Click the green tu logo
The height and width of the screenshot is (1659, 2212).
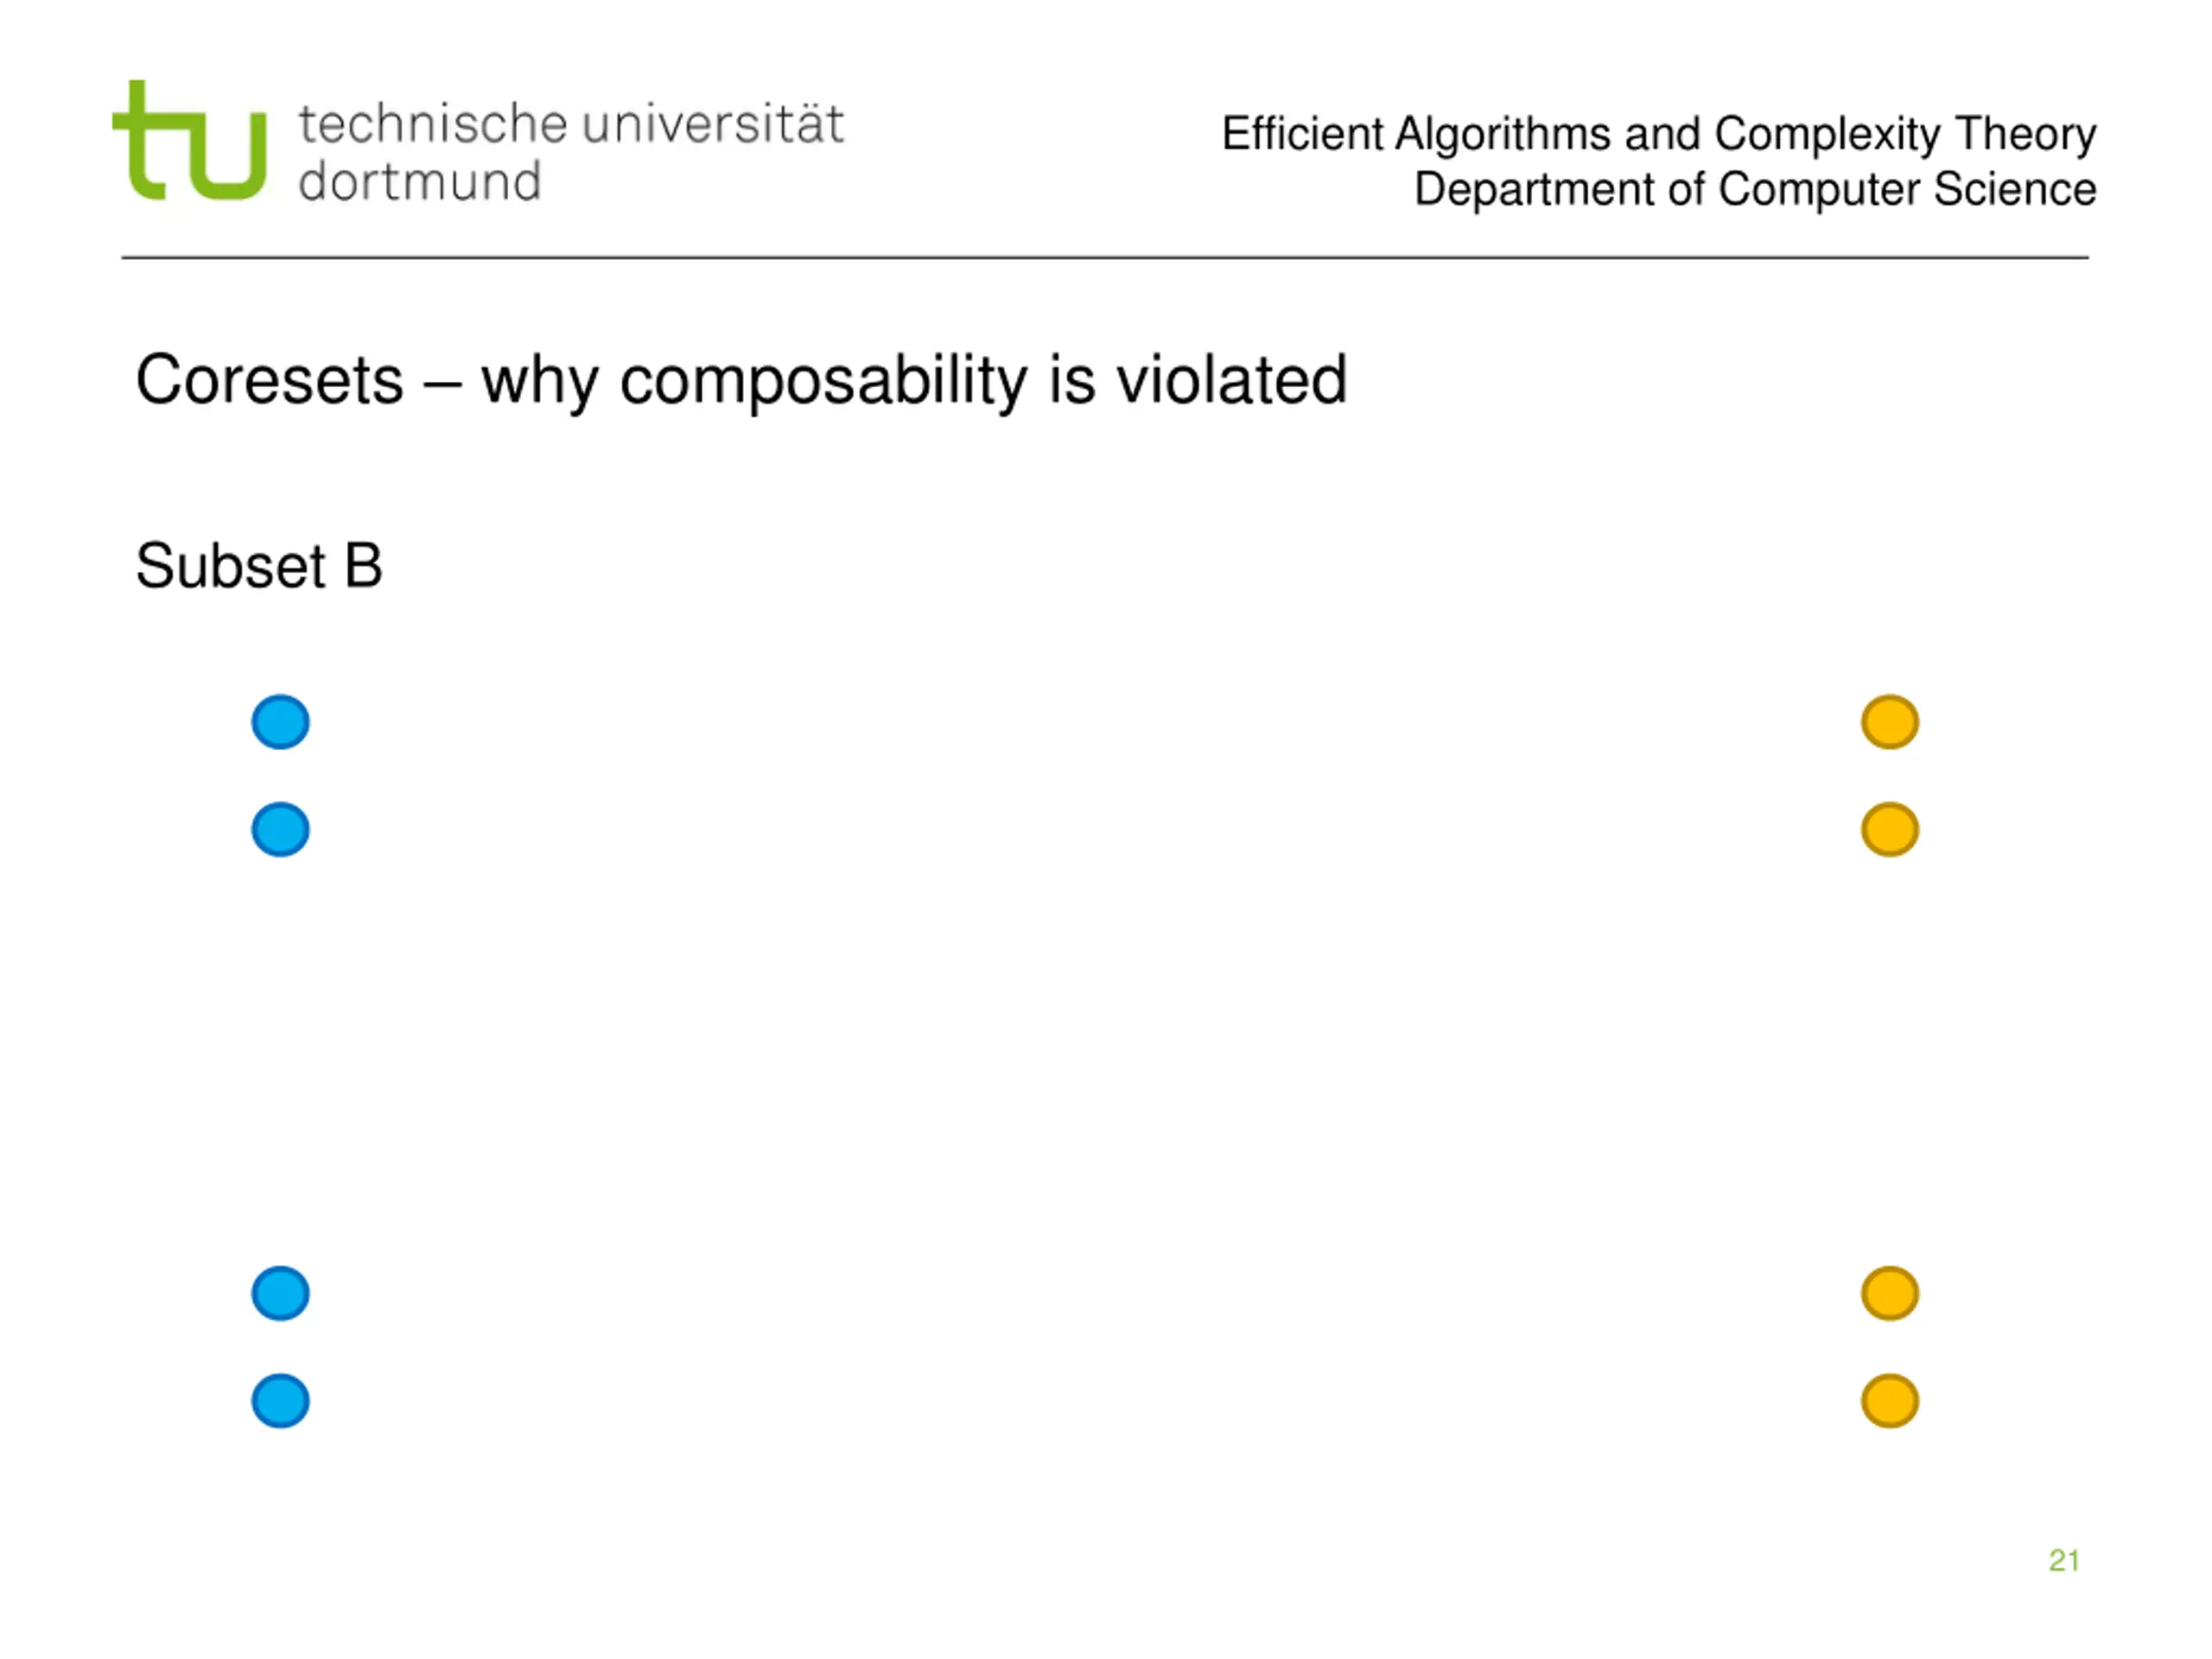tap(190, 140)
